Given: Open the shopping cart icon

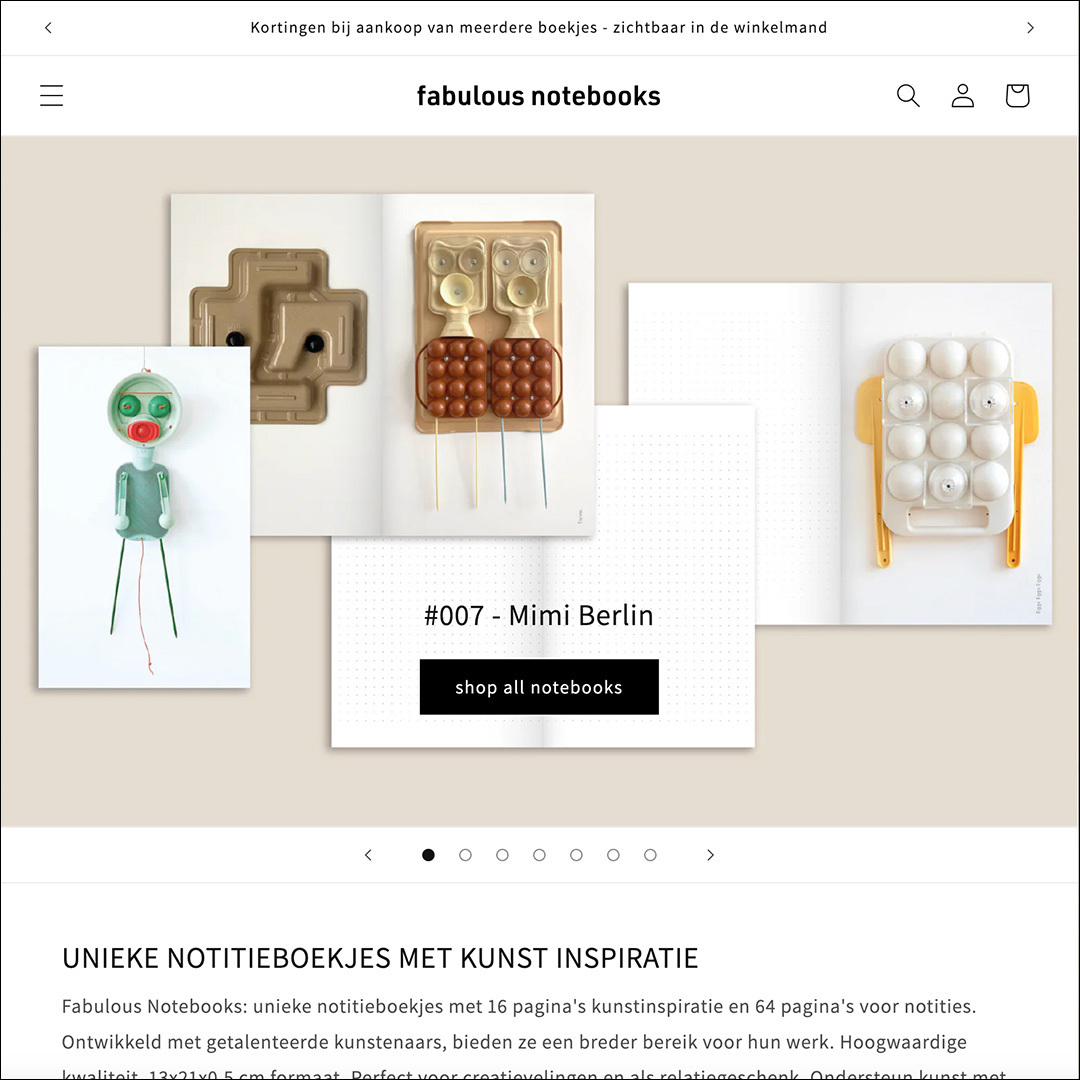Looking at the screenshot, I should tap(1017, 96).
